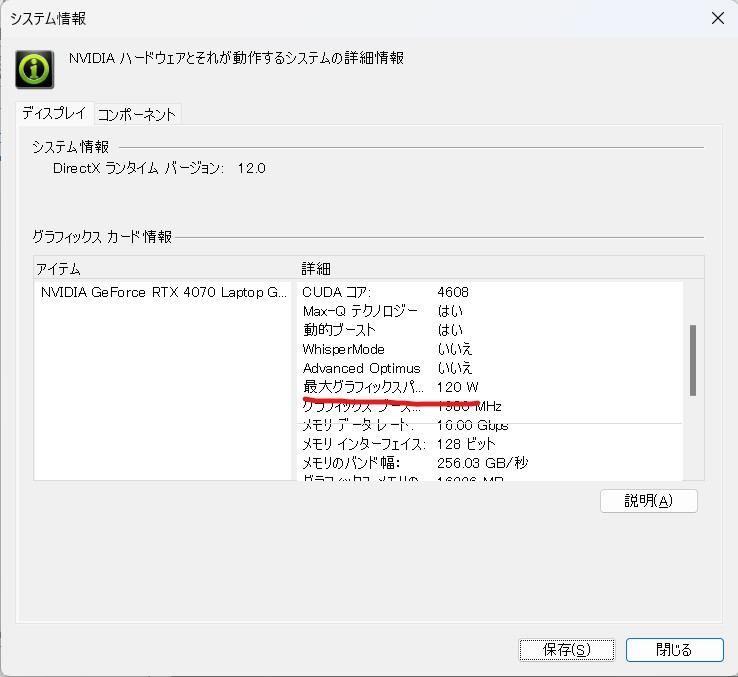Click the 16.00 Gbps value
Image resolution: width=738 pixels, height=677 pixels.
(x=473, y=425)
